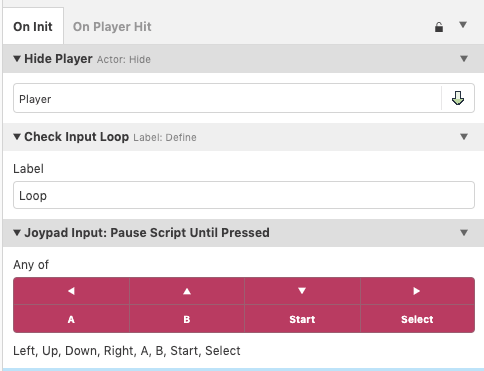Select the On Init tab
This screenshot has width=484, height=371.
tap(33, 27)
